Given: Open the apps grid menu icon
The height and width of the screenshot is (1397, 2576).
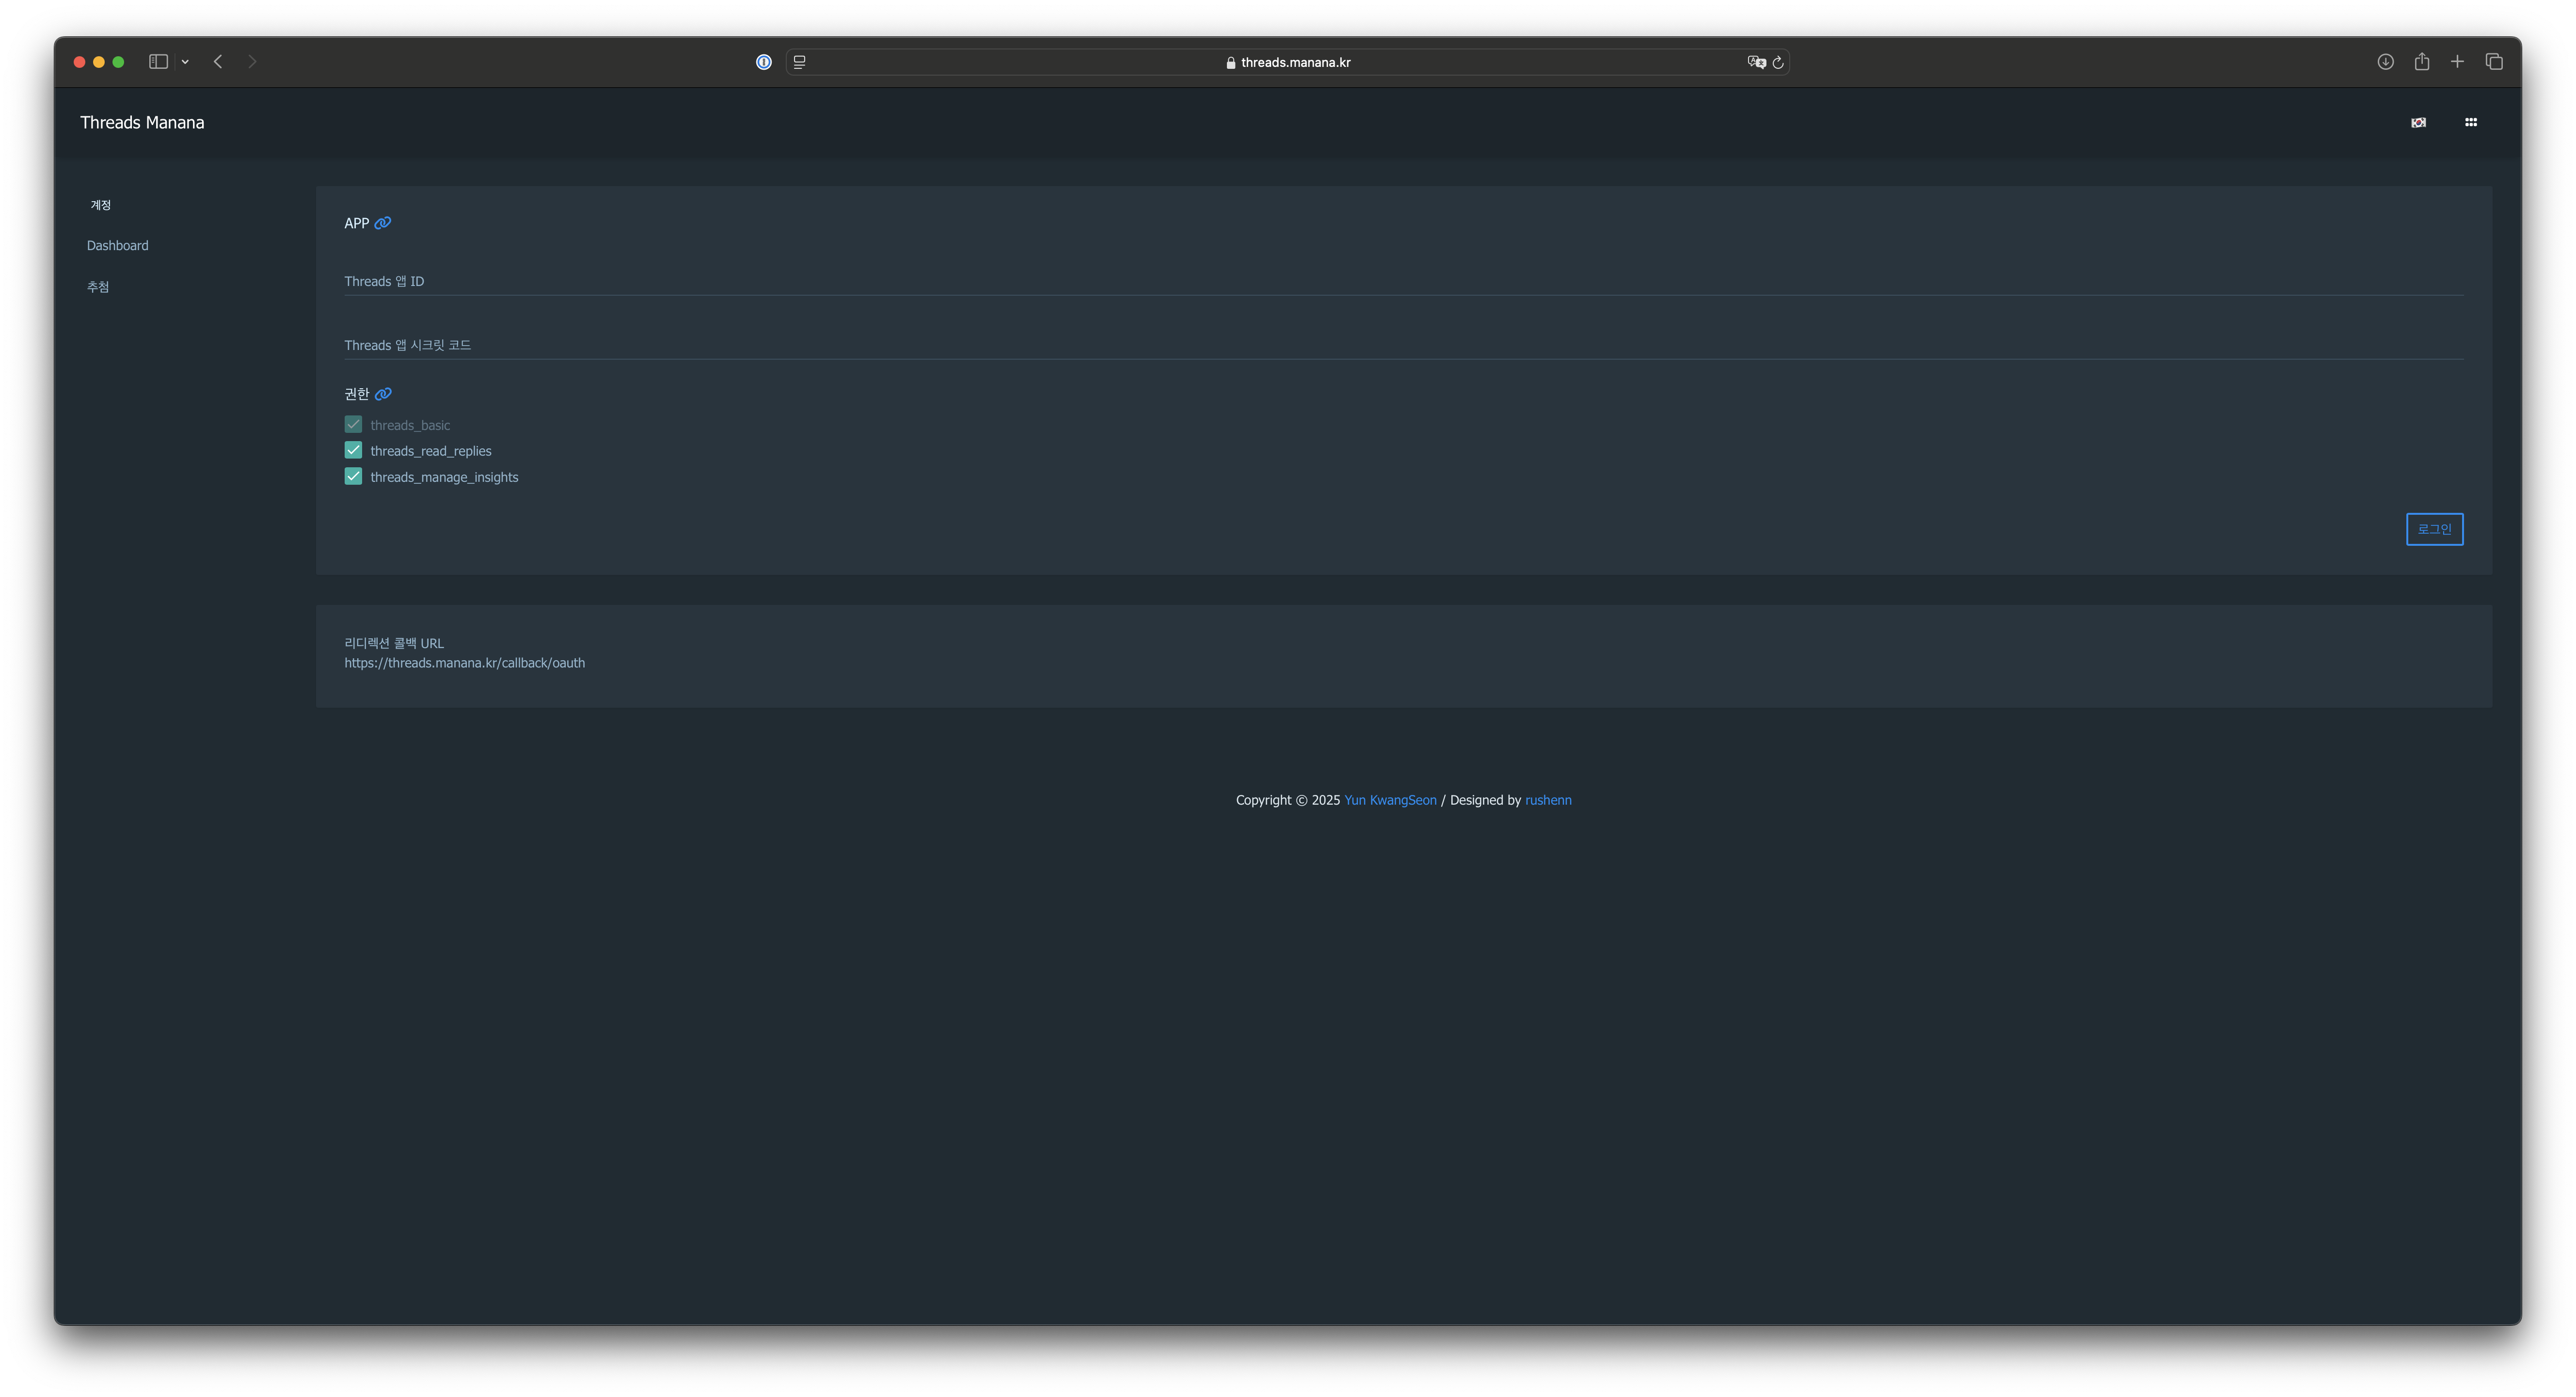Looking at the screenshot, I should [2470, 122].
